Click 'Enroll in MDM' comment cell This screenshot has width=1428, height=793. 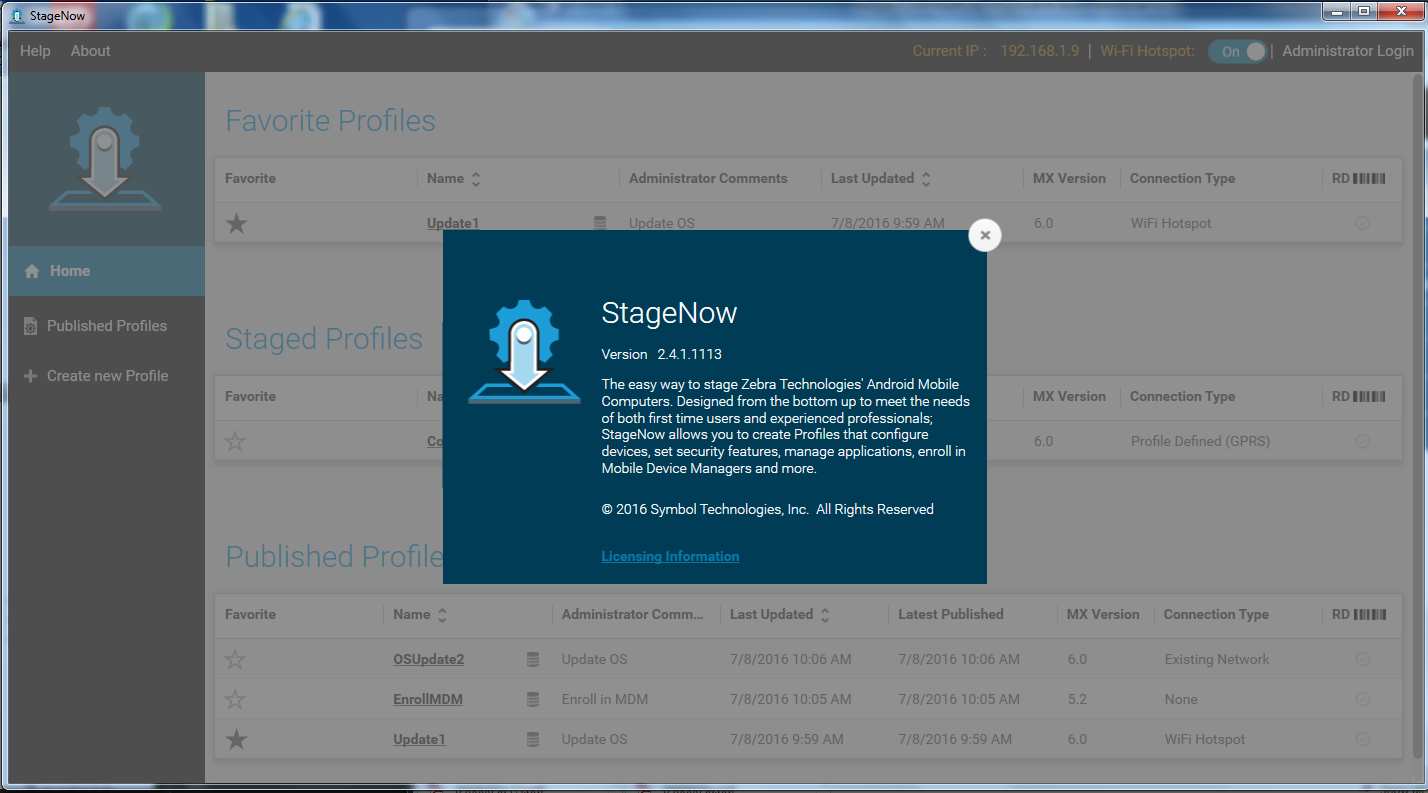605,699
